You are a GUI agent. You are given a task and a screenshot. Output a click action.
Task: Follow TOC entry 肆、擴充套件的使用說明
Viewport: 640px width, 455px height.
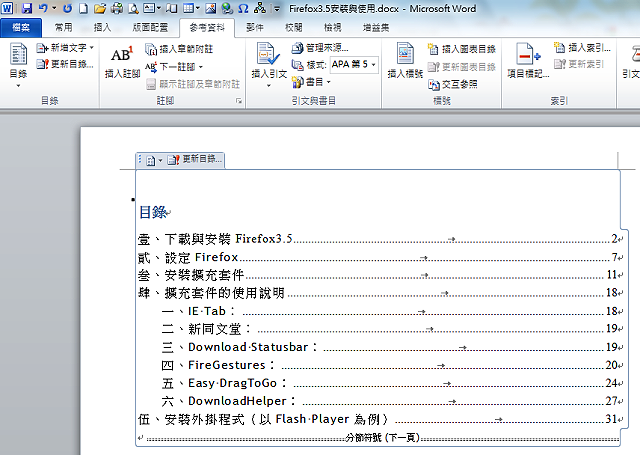[x=378, y=293]
